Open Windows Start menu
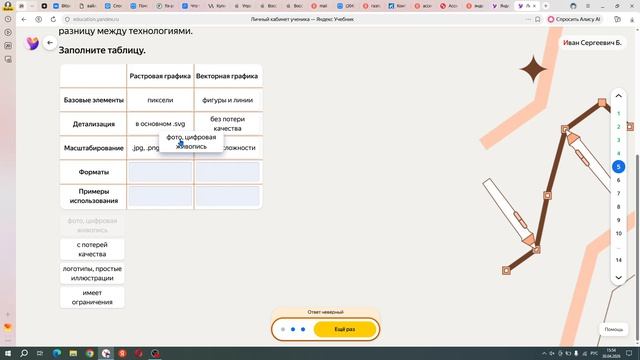640x360 pixels. point(8,353)
